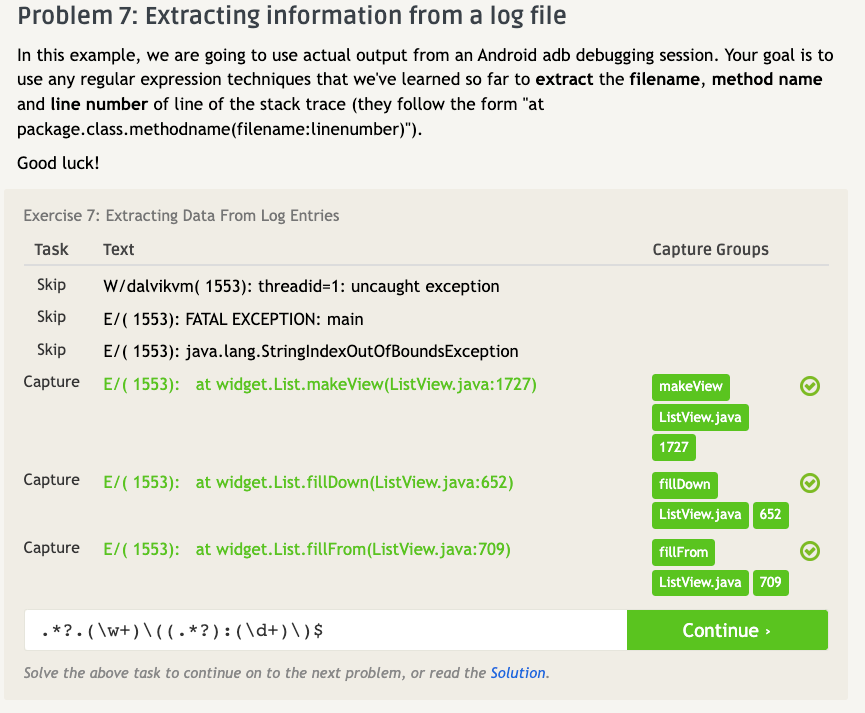Click the green checkmark beside the fillDown row

pyautogui.click(x=811, y=483)
